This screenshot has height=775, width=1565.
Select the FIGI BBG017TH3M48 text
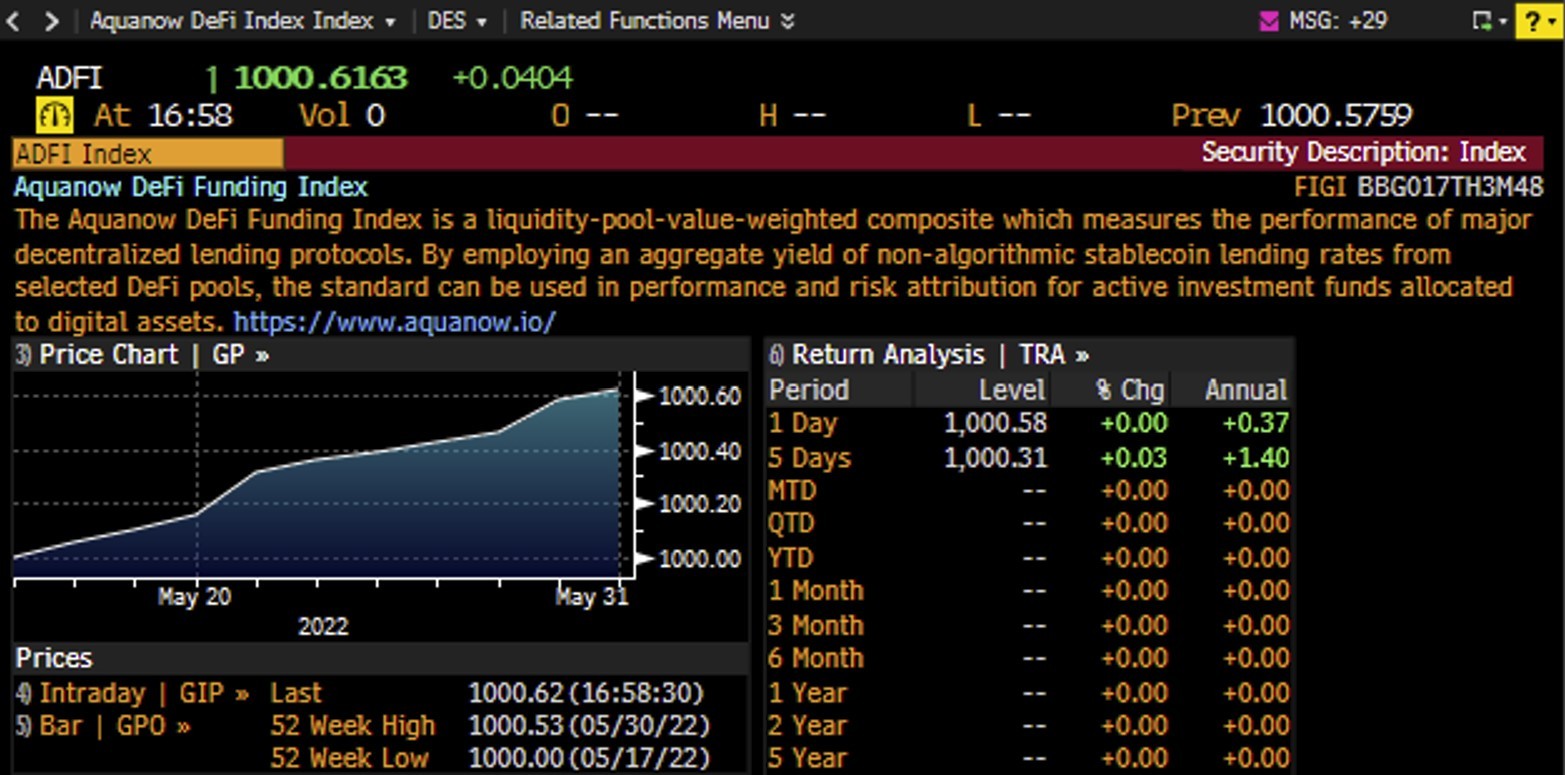(1418, 187)
